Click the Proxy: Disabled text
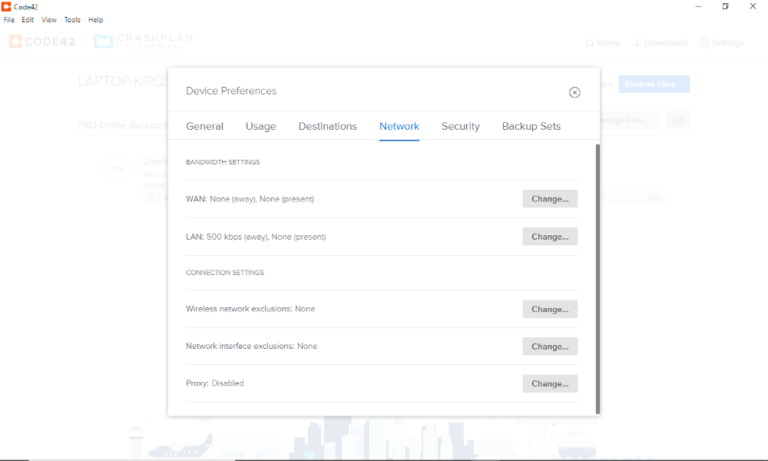This screenshot has height=461, width=768. (215, 383)
